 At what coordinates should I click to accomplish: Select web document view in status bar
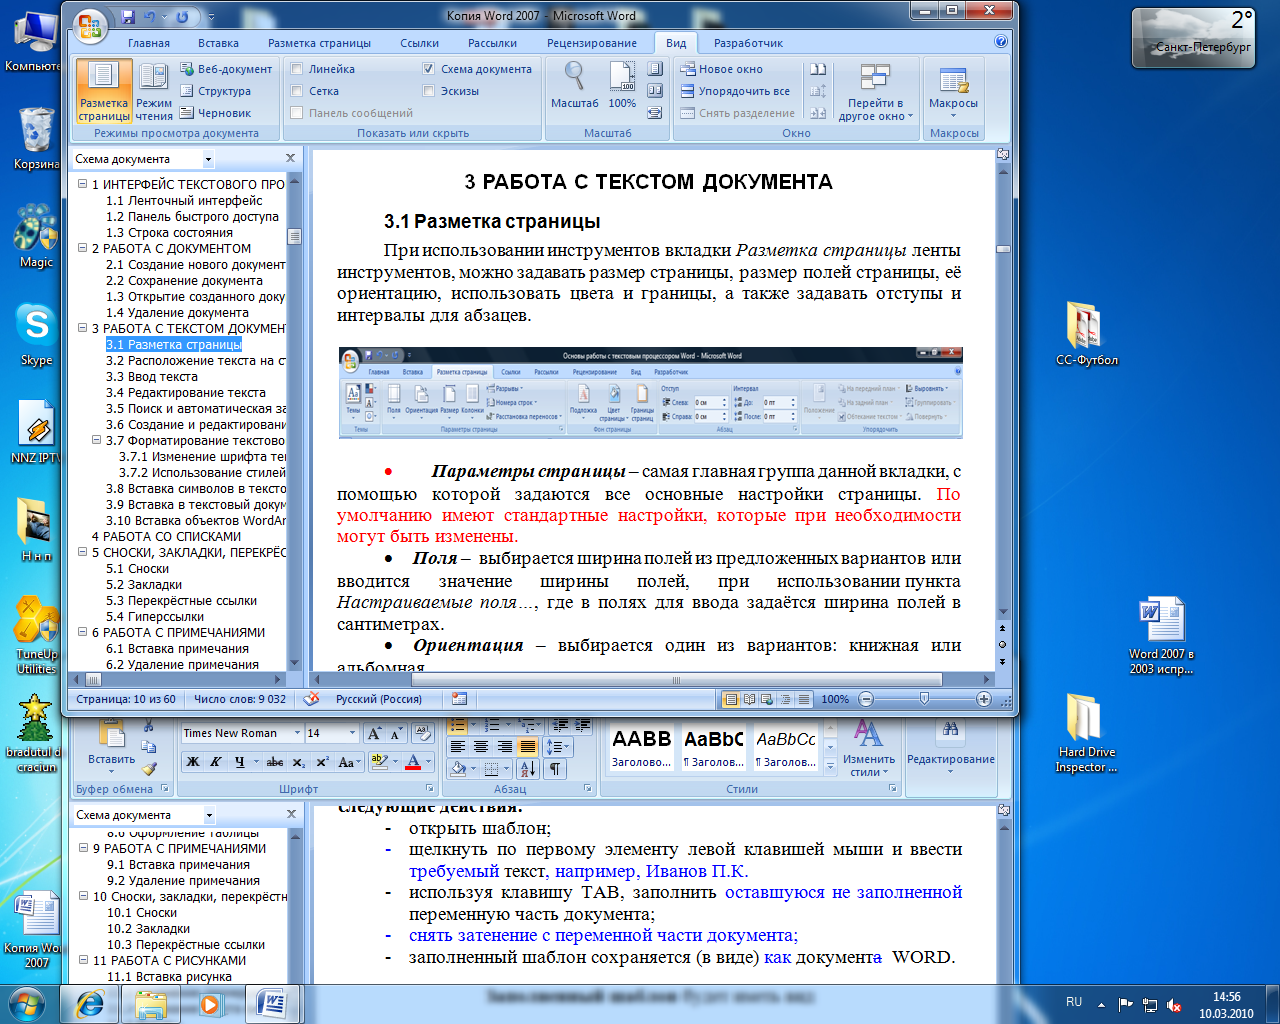[x=767, y=699]
